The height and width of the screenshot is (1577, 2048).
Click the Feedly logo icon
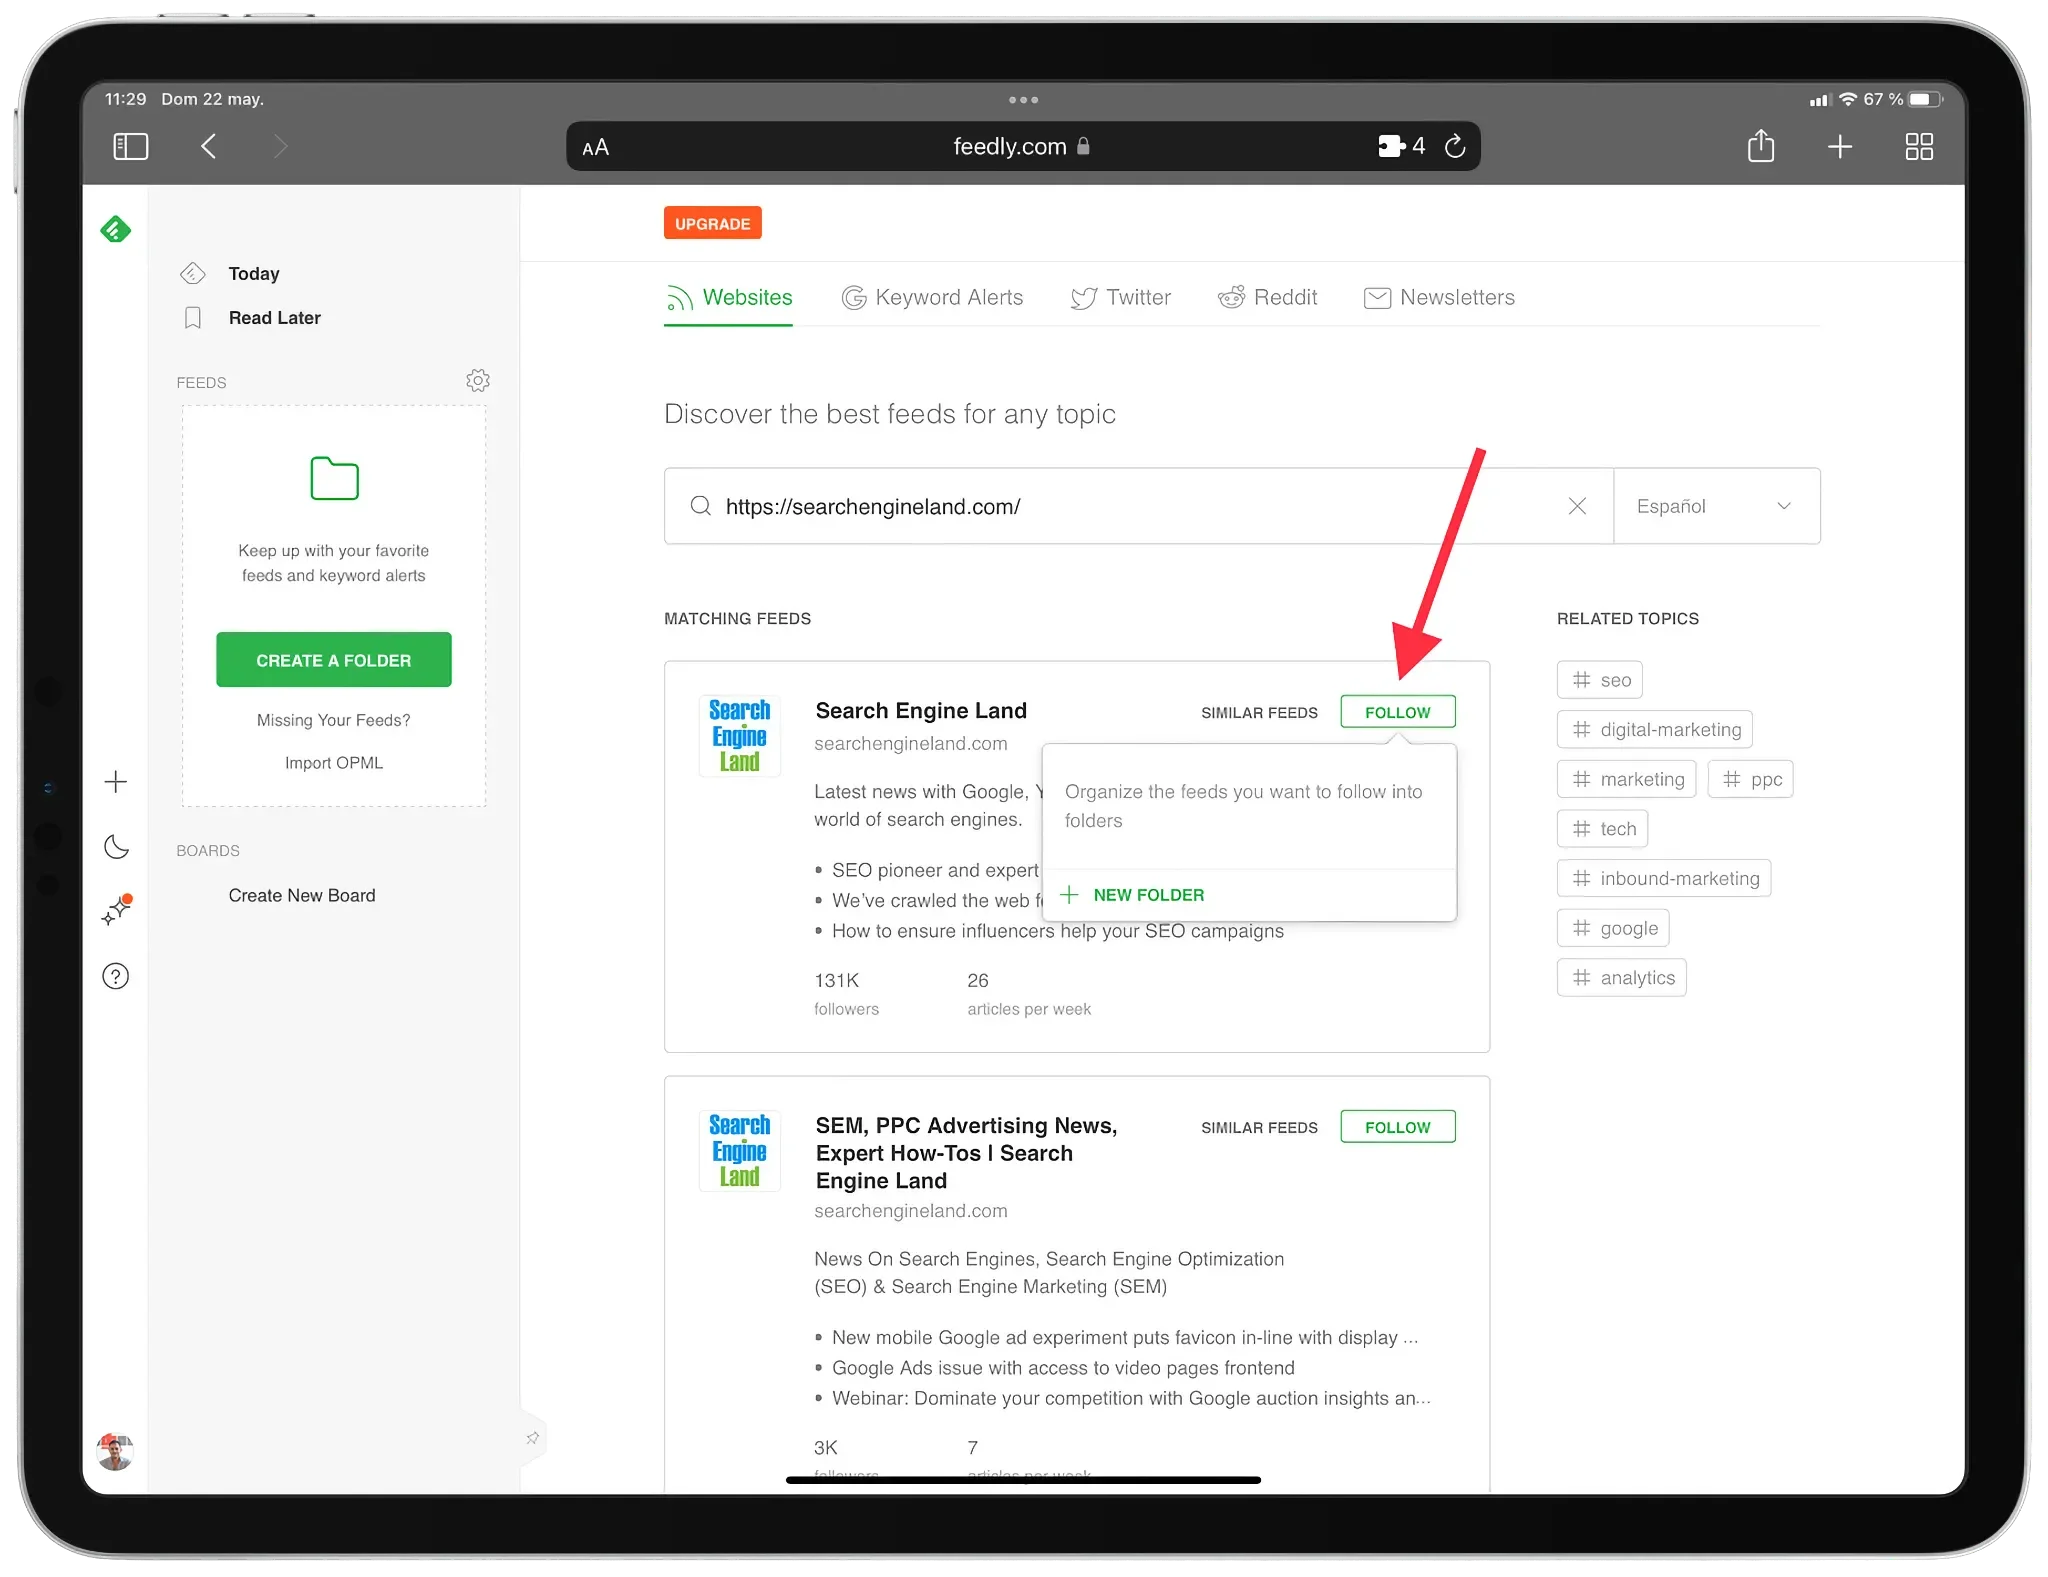tap(116, 230)
